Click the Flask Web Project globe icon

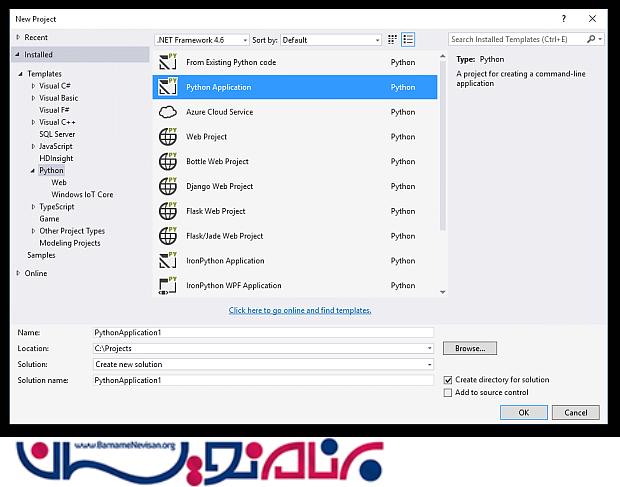pos(168,211)
